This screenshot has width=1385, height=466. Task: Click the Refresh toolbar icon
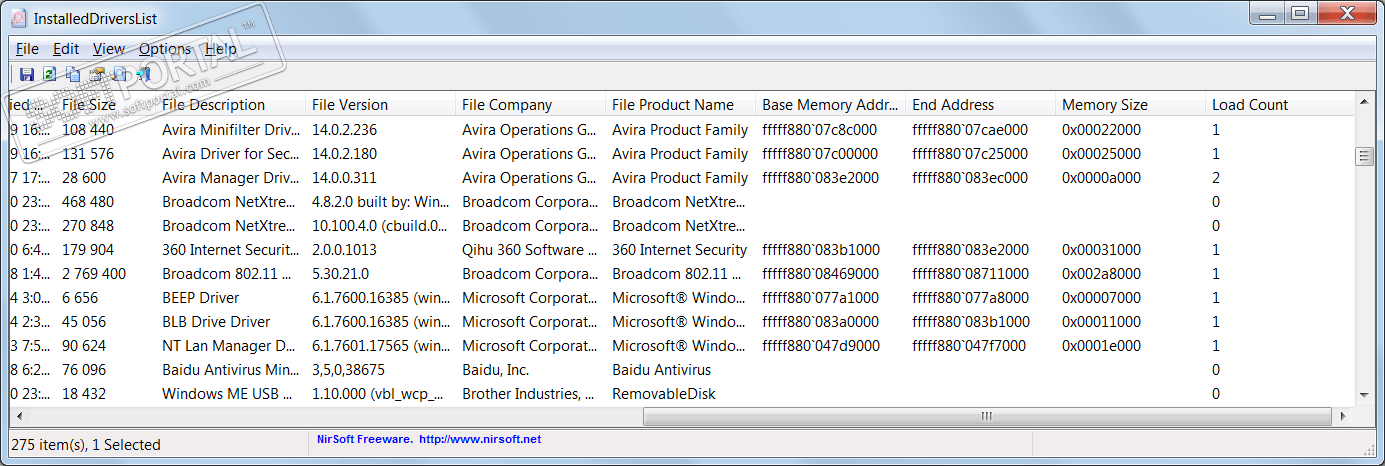coord(49,74)
